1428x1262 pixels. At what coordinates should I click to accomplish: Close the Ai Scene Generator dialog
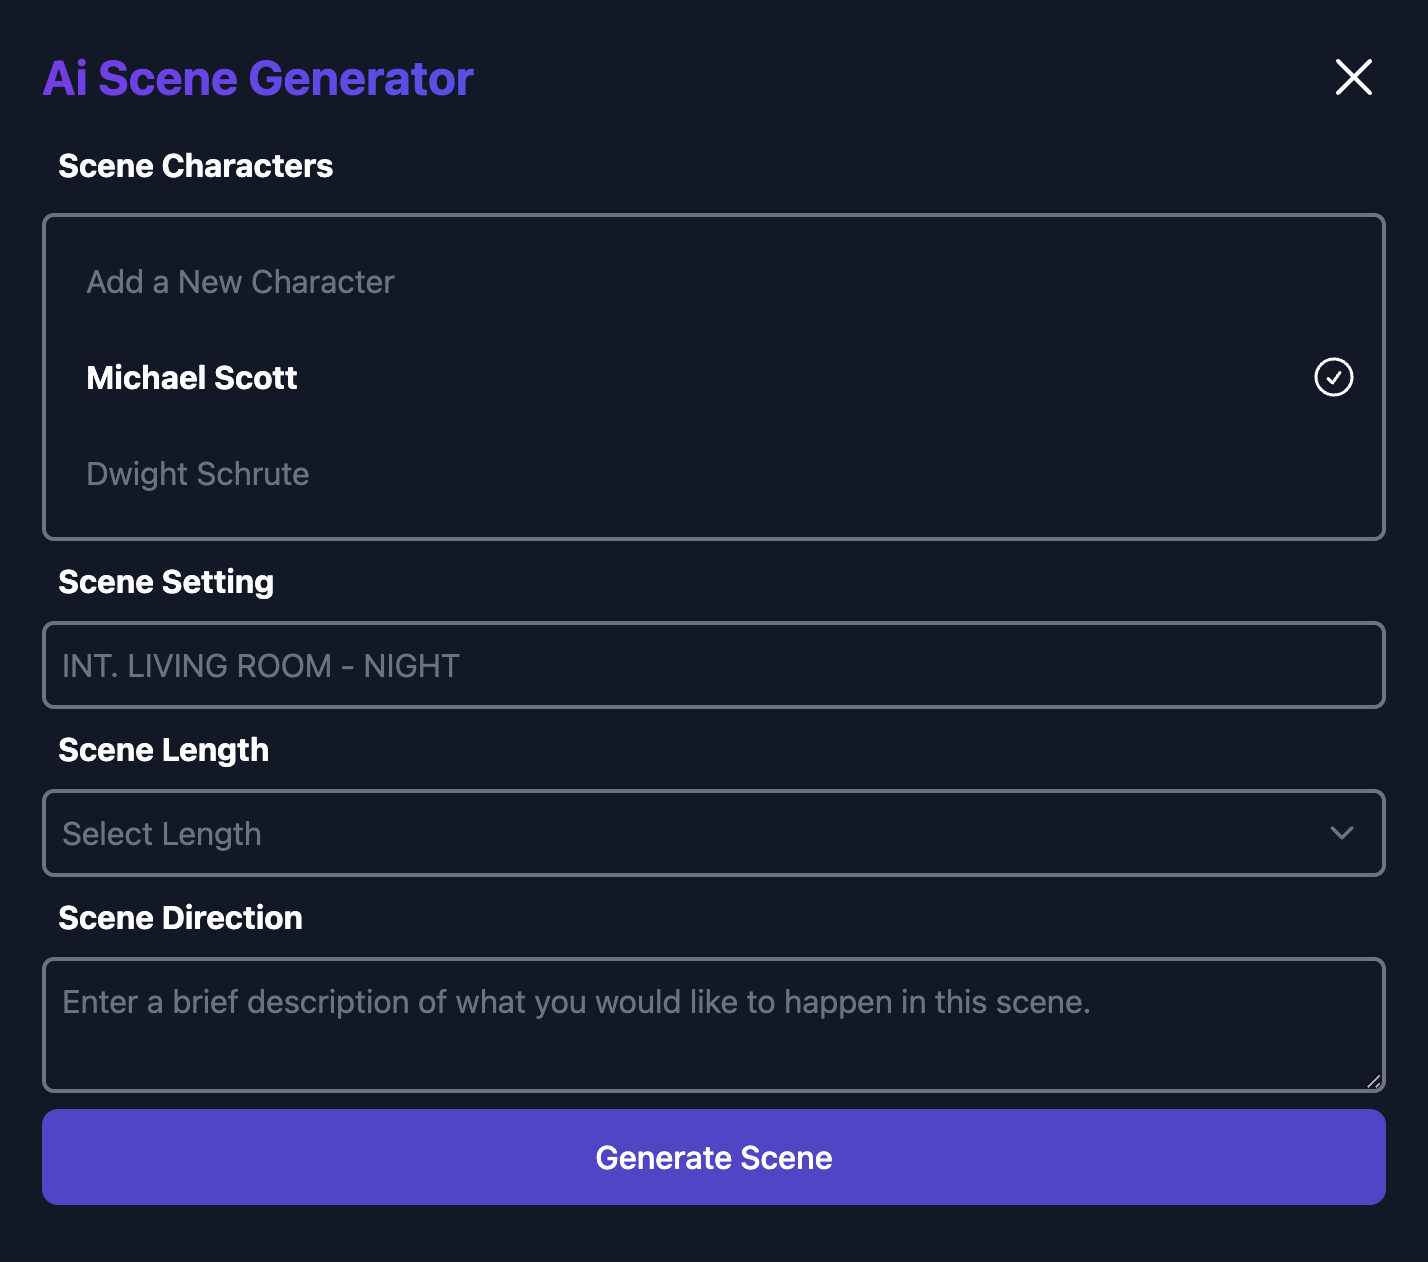1353,77
